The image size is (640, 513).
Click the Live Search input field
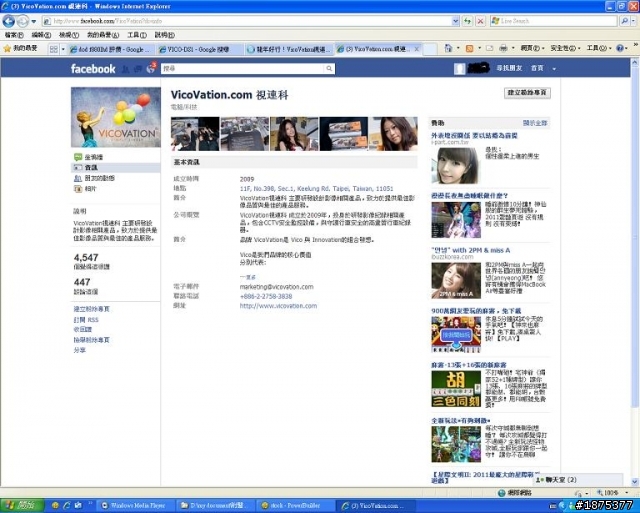click(x=553, y=21)
